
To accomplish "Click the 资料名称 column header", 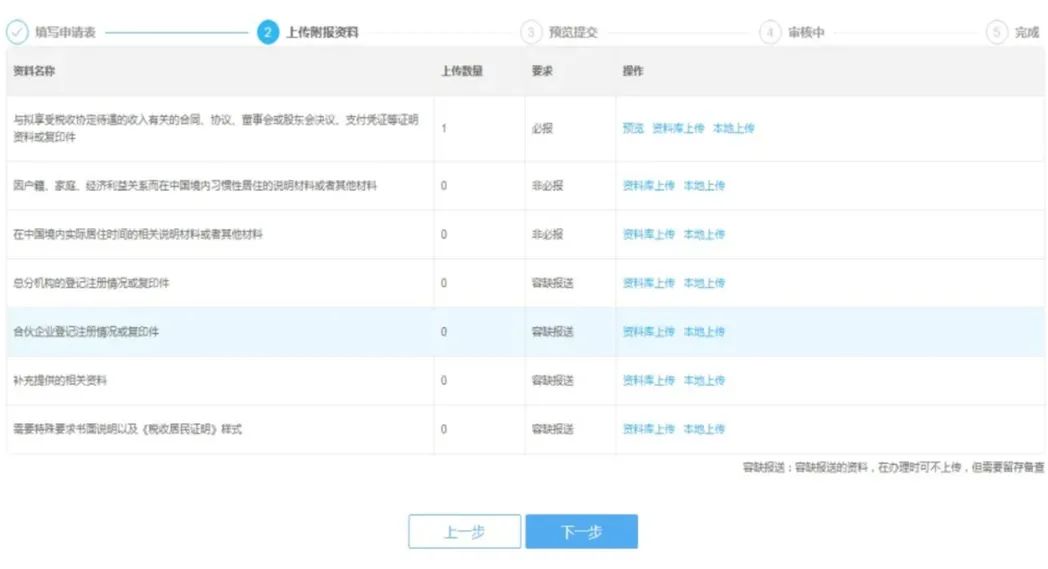I will click(34, 71).
